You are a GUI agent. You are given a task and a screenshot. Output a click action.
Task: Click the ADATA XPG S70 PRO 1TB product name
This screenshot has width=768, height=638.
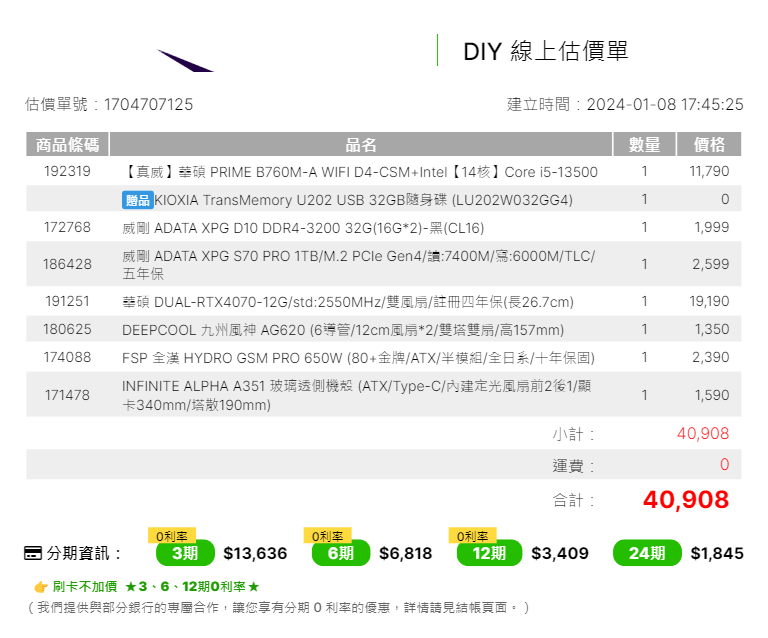point(359,265)
